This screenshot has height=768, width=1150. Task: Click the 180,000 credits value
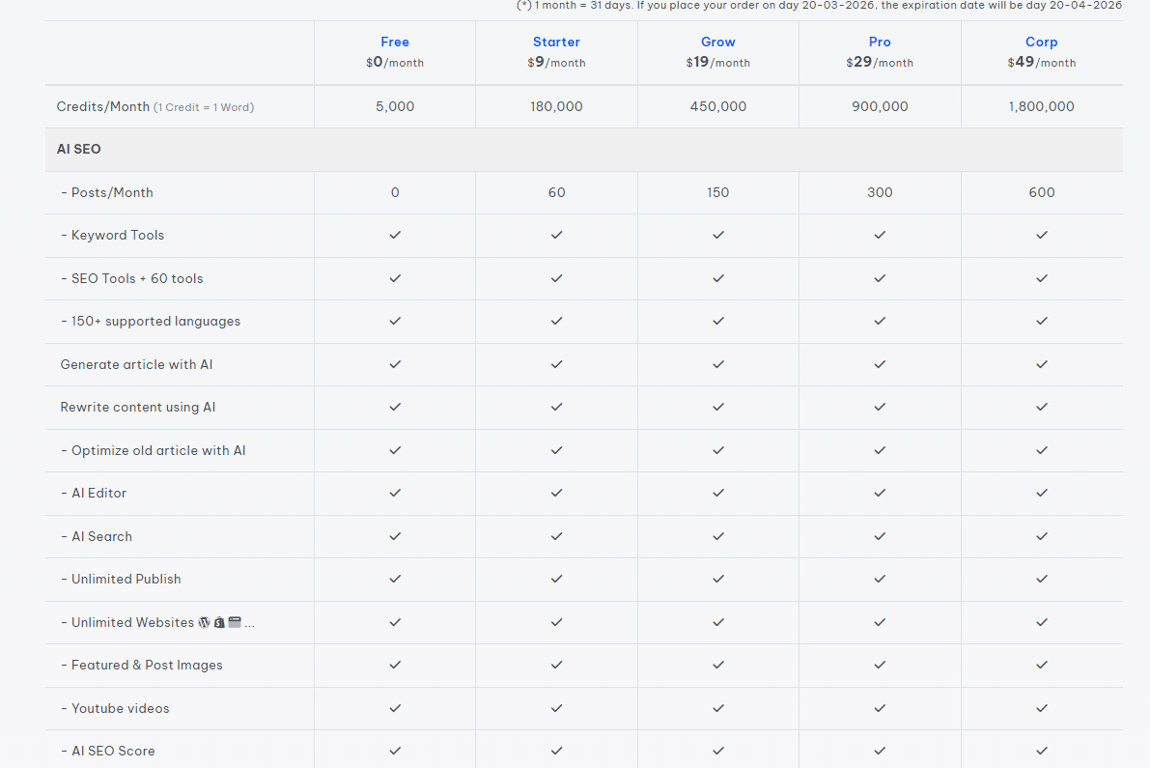tap(557, 106)
